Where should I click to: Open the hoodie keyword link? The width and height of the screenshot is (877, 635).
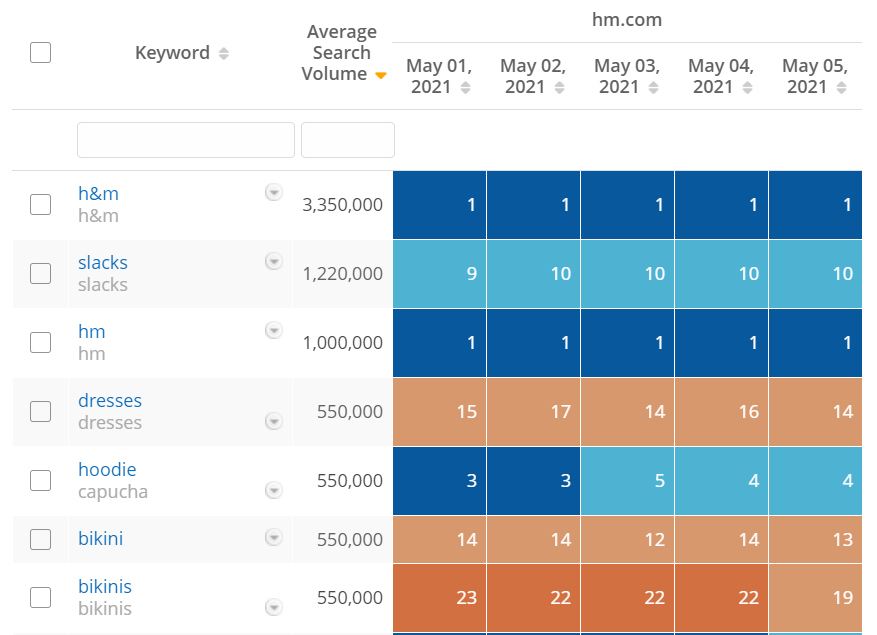(107, 469)
